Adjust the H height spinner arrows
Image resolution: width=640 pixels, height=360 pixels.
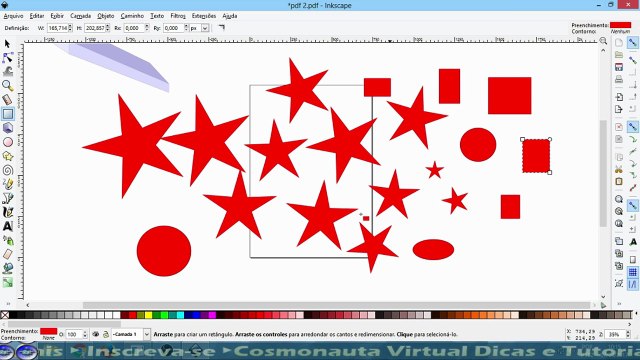[107, 28]
